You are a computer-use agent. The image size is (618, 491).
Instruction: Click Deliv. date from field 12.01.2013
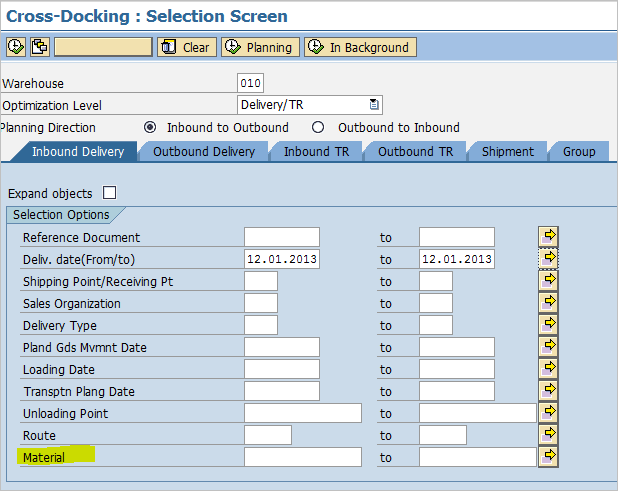282,259
